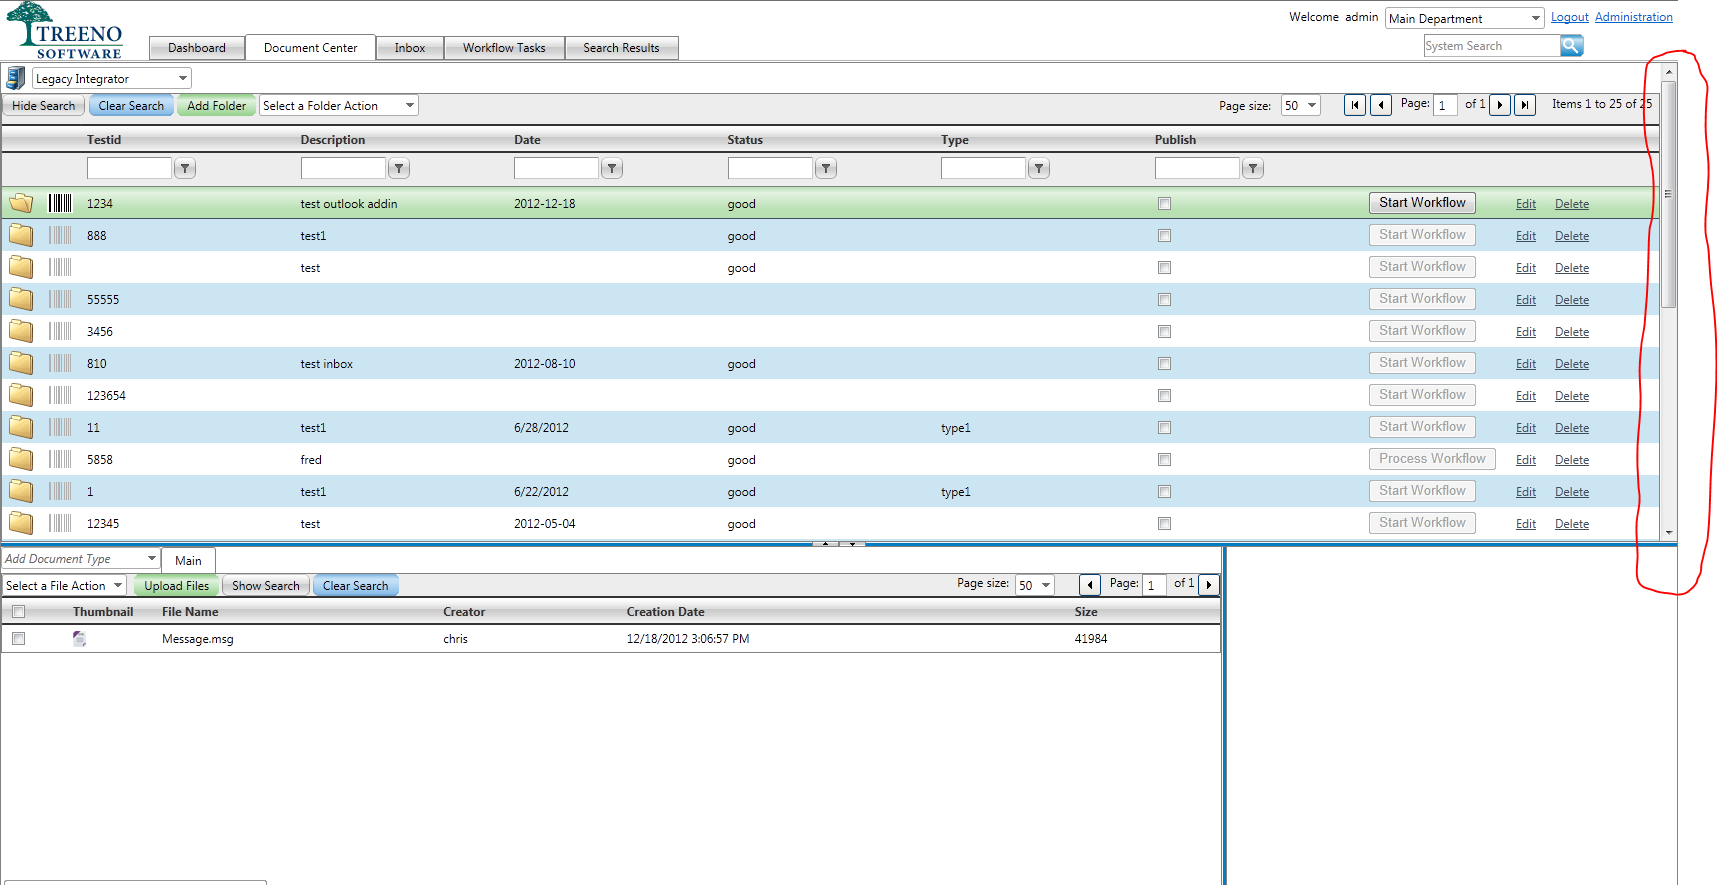Click the filter icon for Publish column

click(1253, 169)
